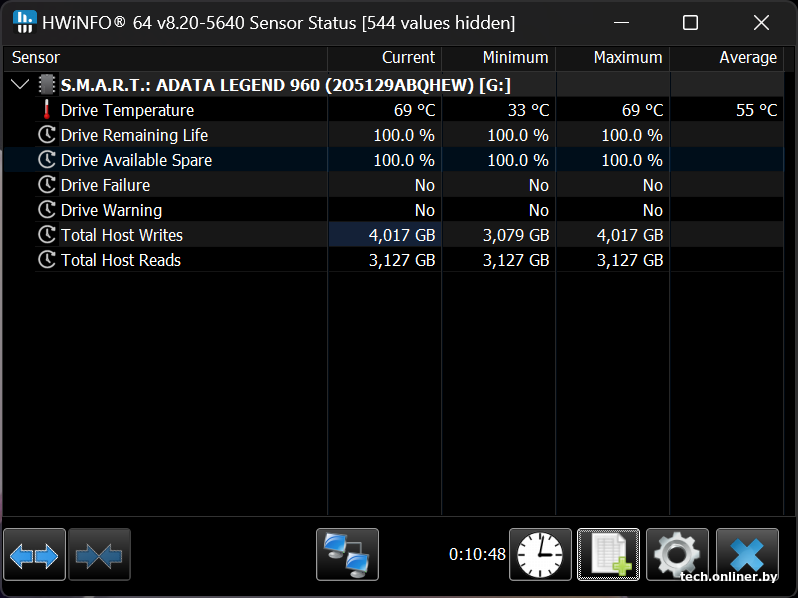Click Drive Failure current value No
Viewport: 798px width, 598px height.
click(x=424, y=185)
